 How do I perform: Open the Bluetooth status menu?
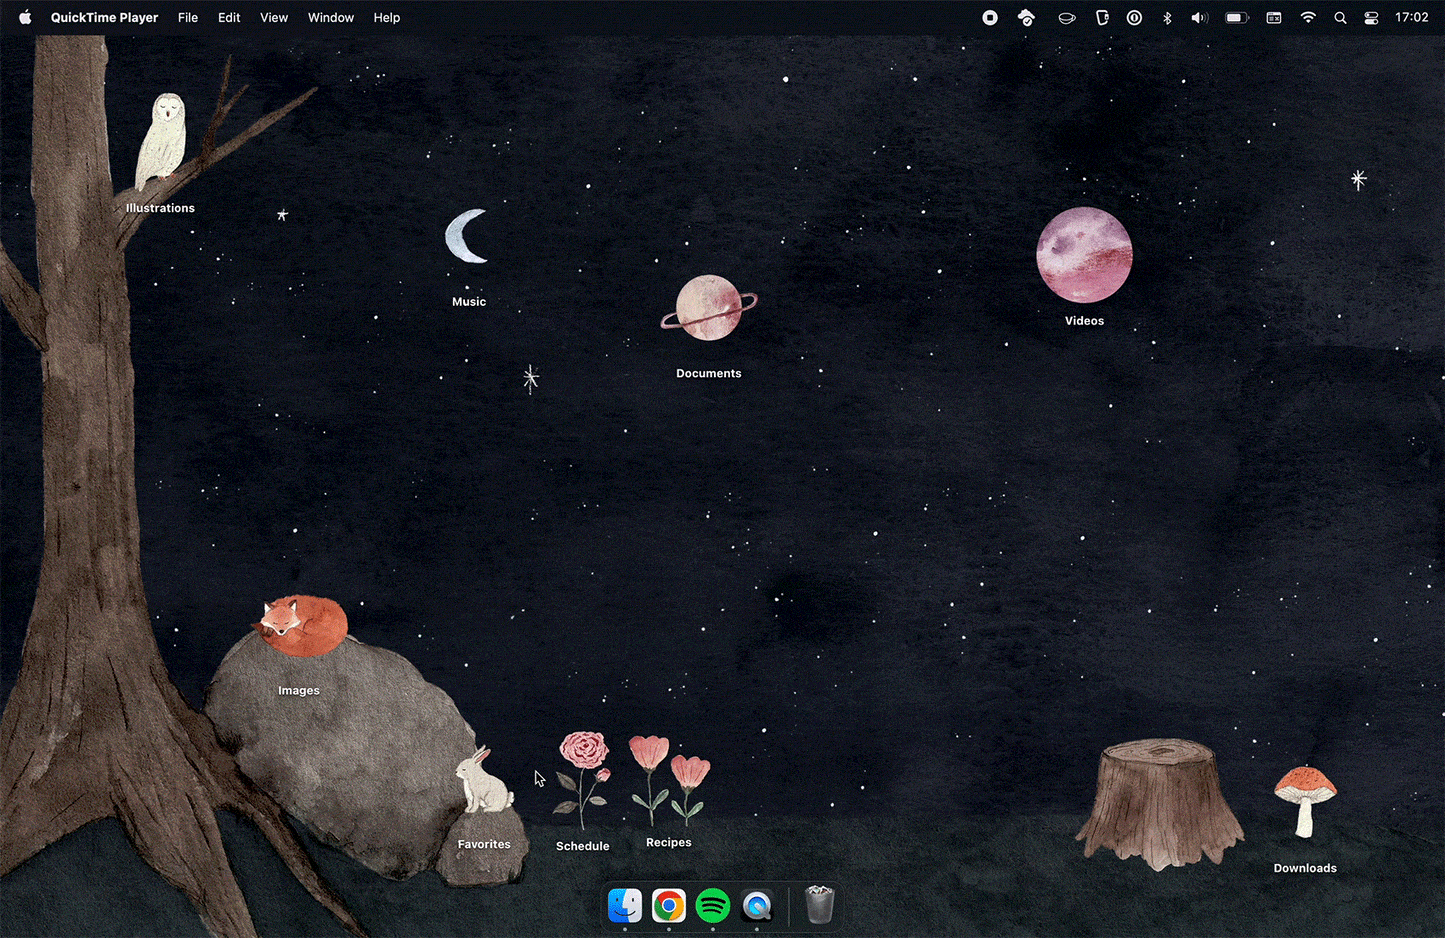tap(1167, 17)
